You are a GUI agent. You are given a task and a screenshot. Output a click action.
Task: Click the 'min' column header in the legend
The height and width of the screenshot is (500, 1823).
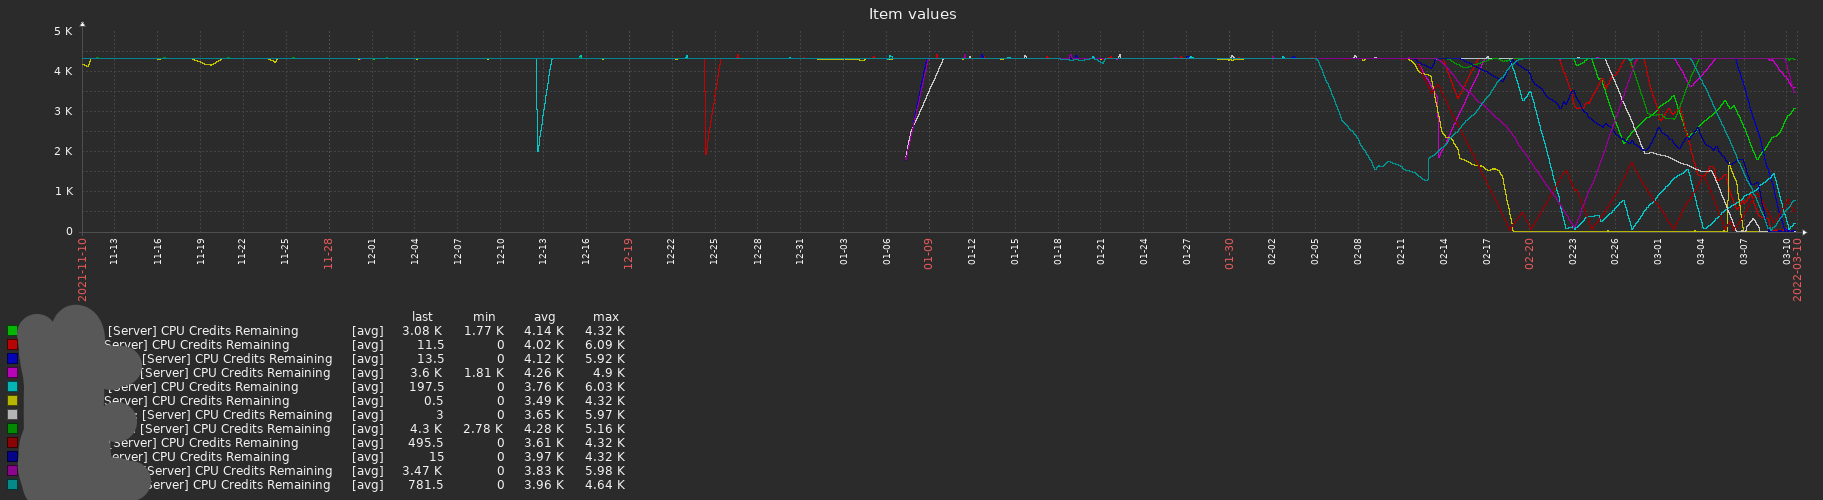[x=484, y=317]
